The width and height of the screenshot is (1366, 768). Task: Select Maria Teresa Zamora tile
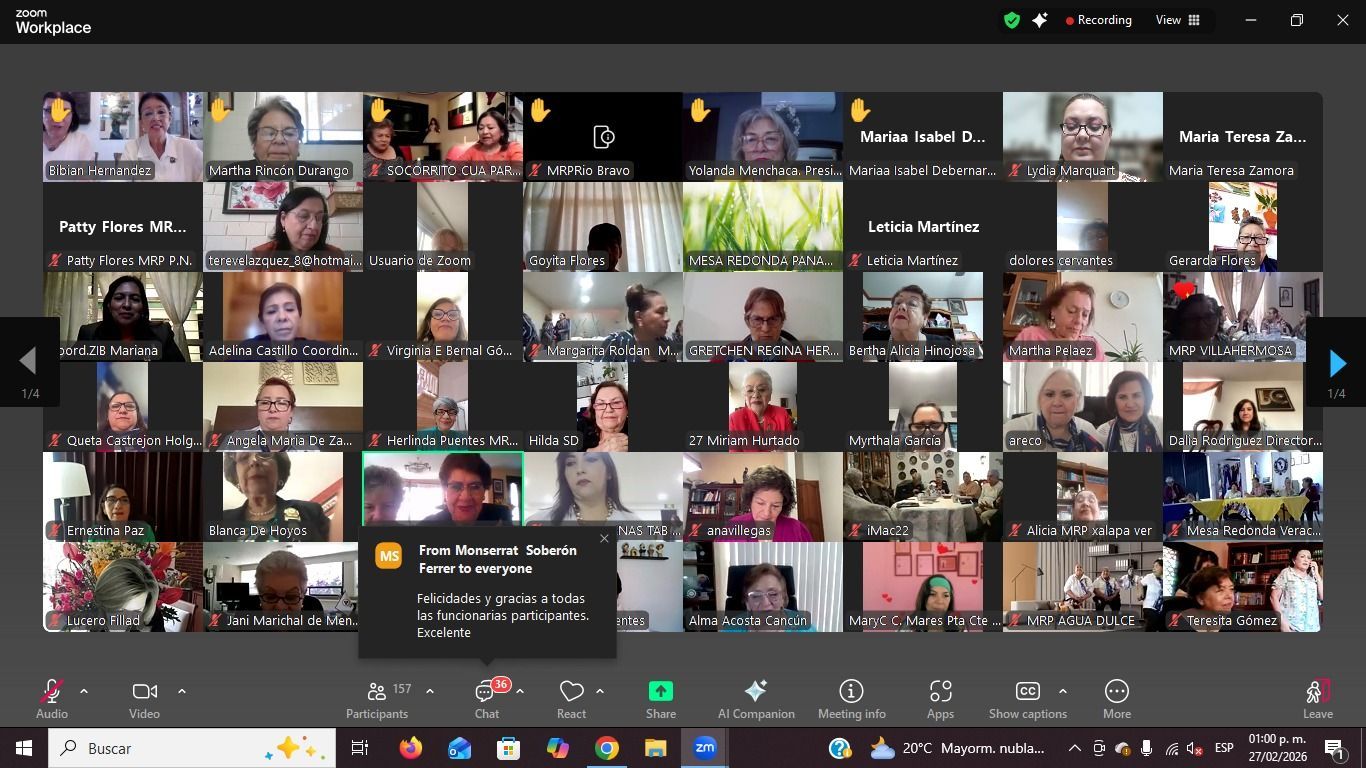point(1243,137)
